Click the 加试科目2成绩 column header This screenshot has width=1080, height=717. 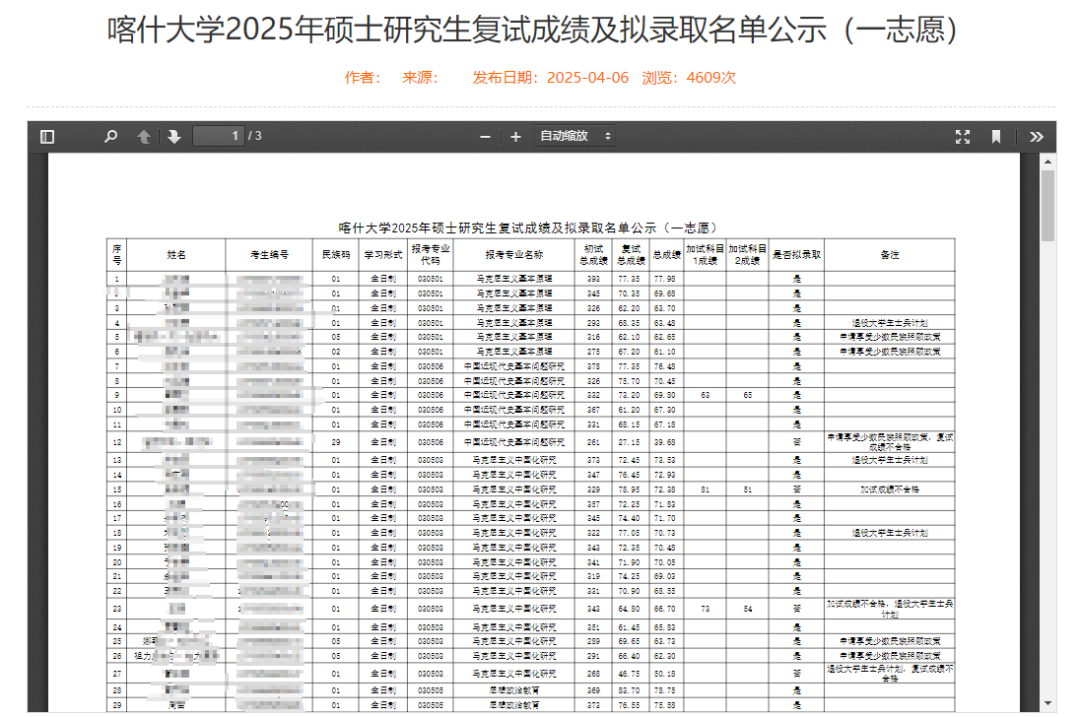pyautogui.click(x=747, y=255)
